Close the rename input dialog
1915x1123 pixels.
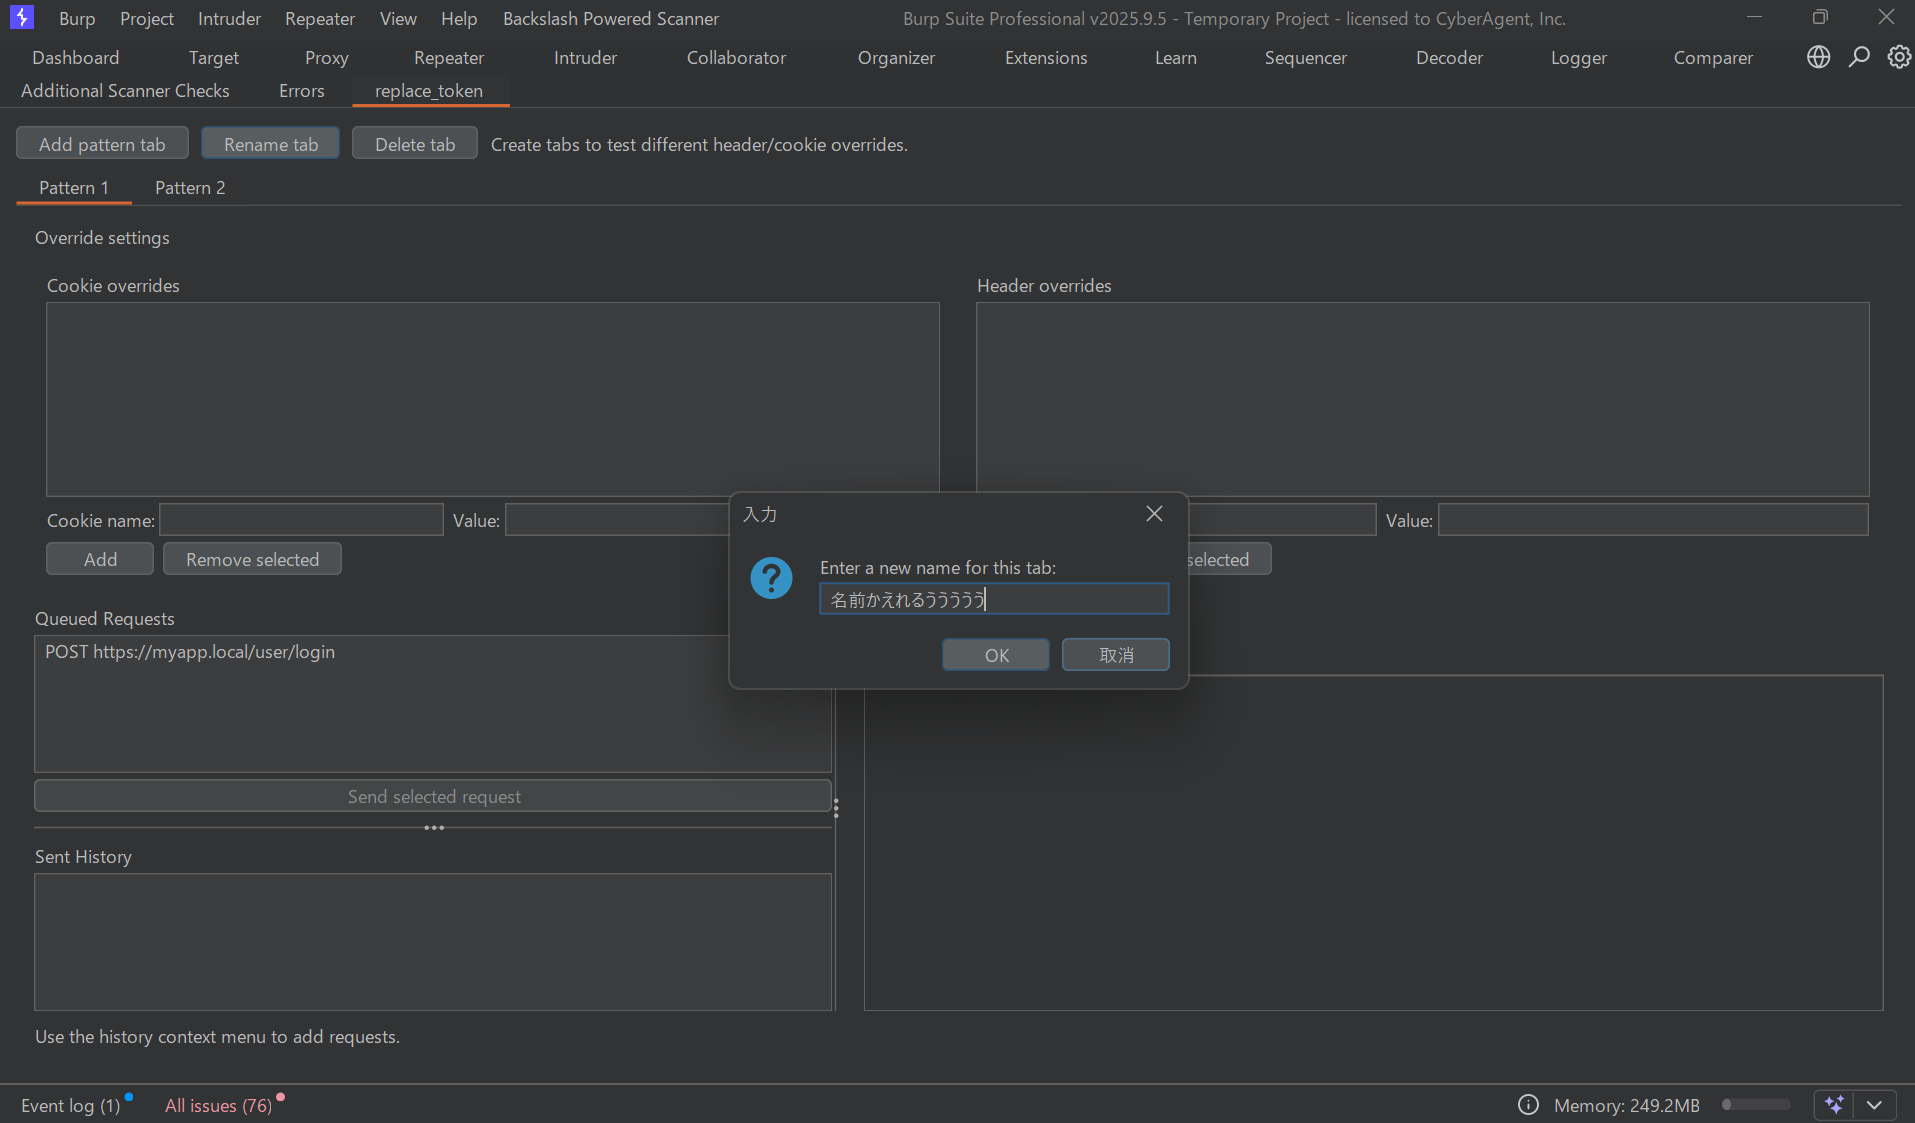tap(1154, 514)
